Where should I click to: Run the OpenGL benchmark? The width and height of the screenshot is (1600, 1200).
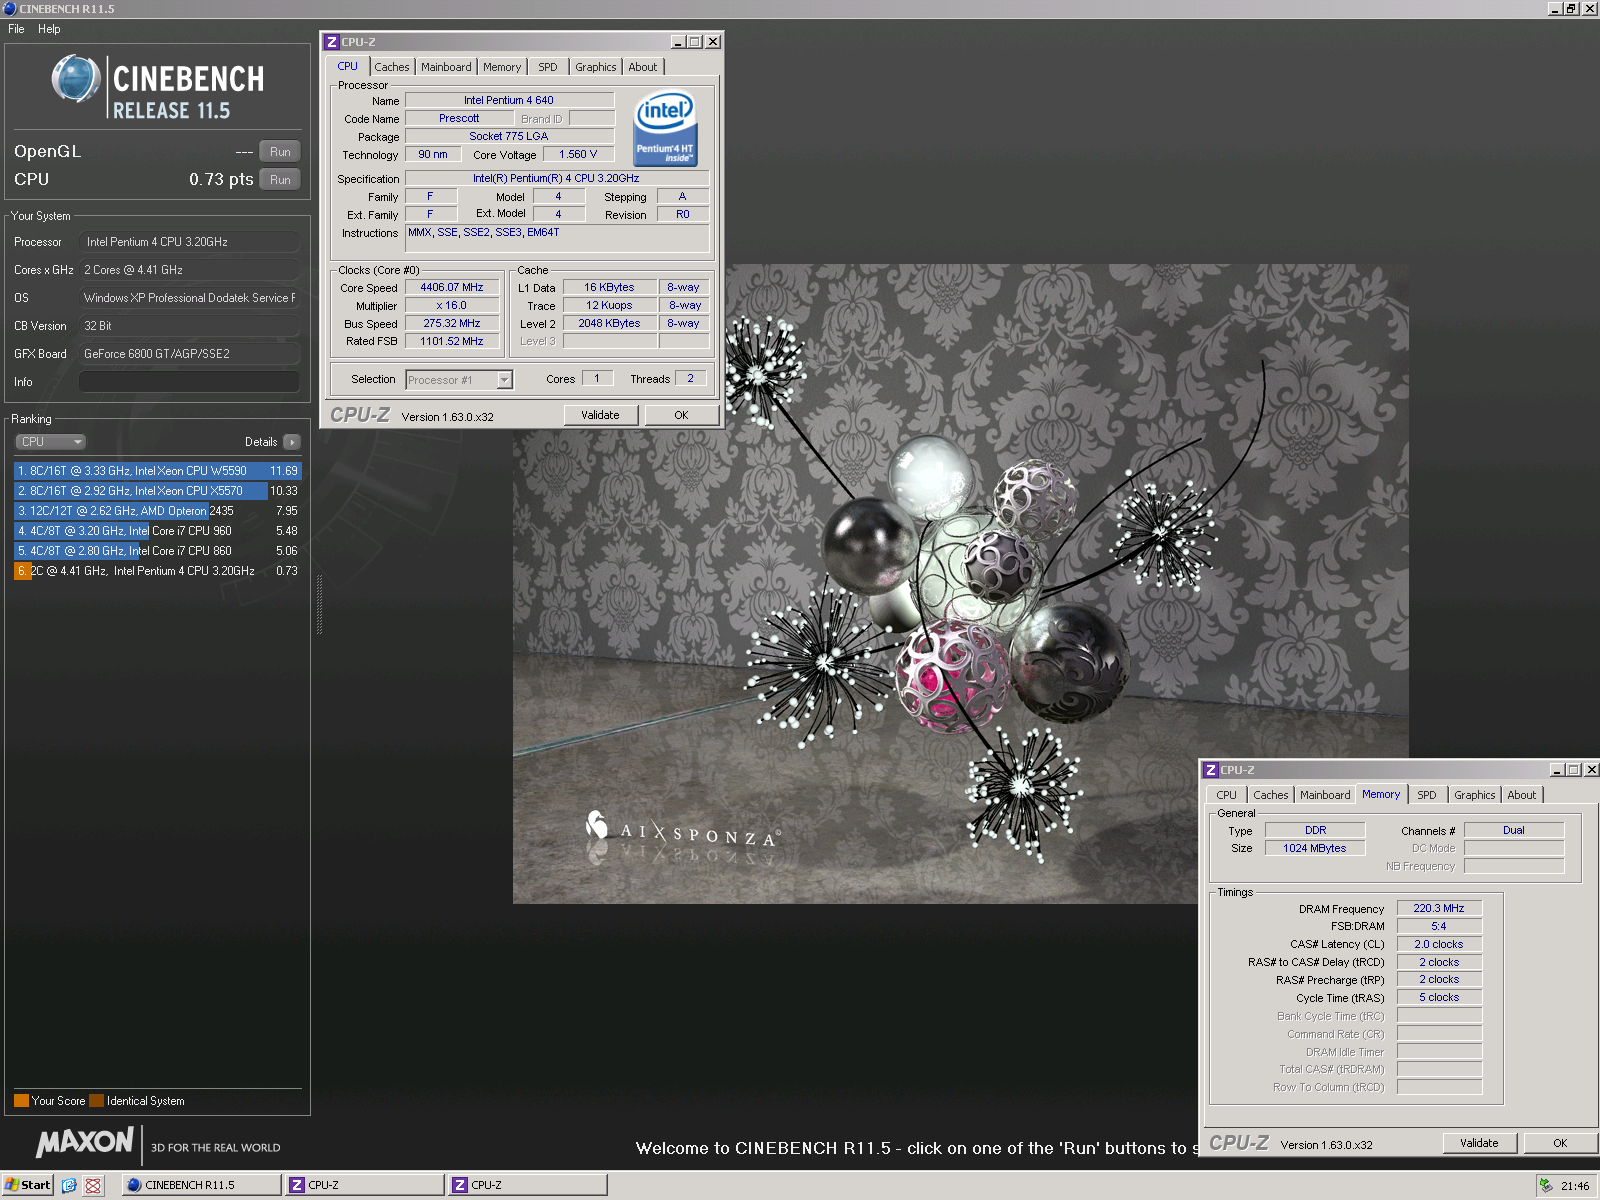tap(280, 152)
